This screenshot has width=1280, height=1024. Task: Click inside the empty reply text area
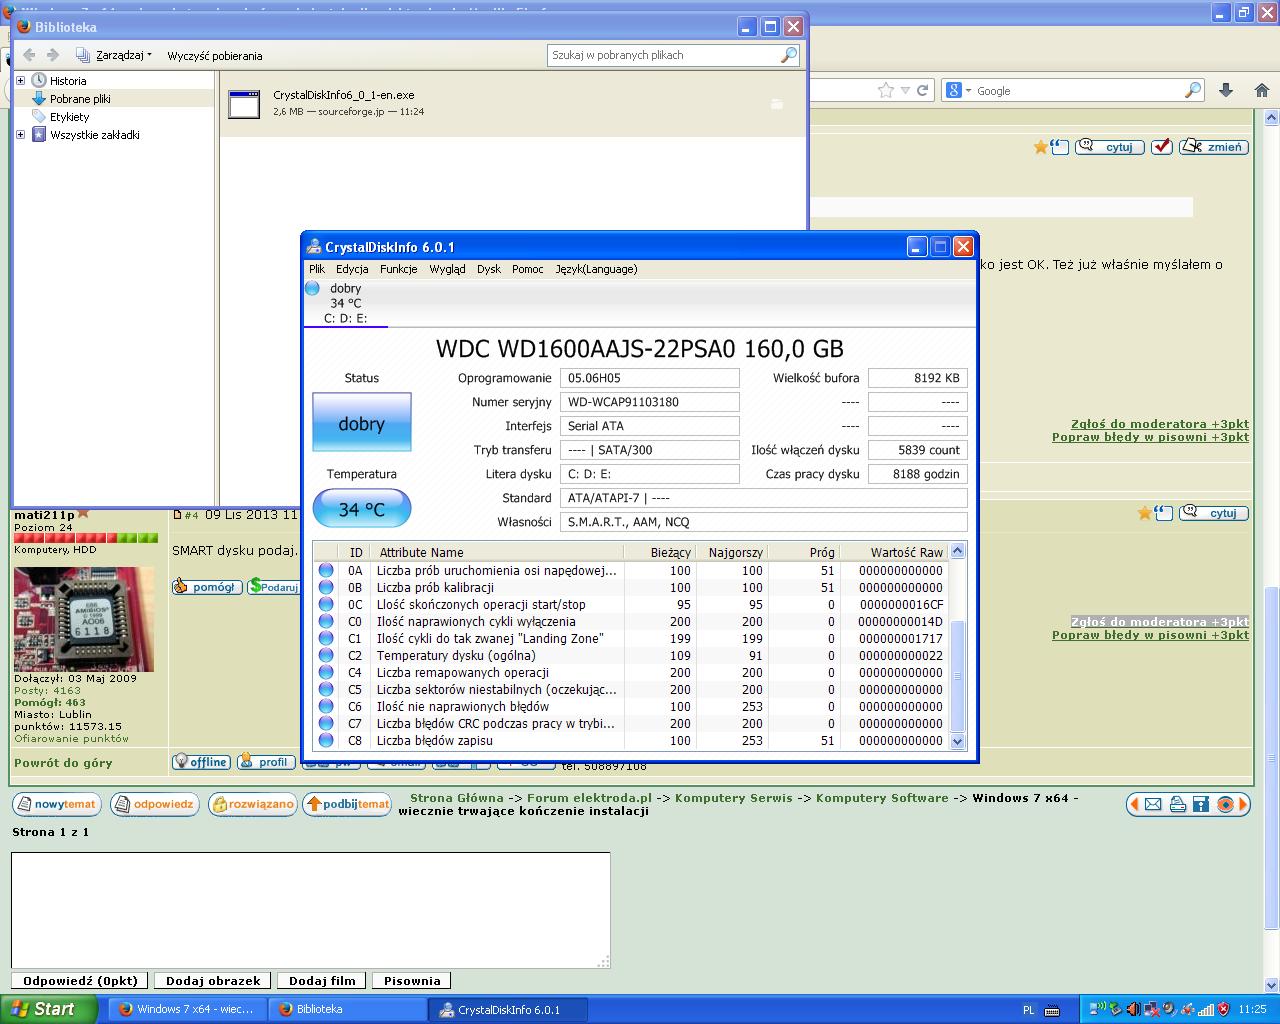tap(310, 910)
